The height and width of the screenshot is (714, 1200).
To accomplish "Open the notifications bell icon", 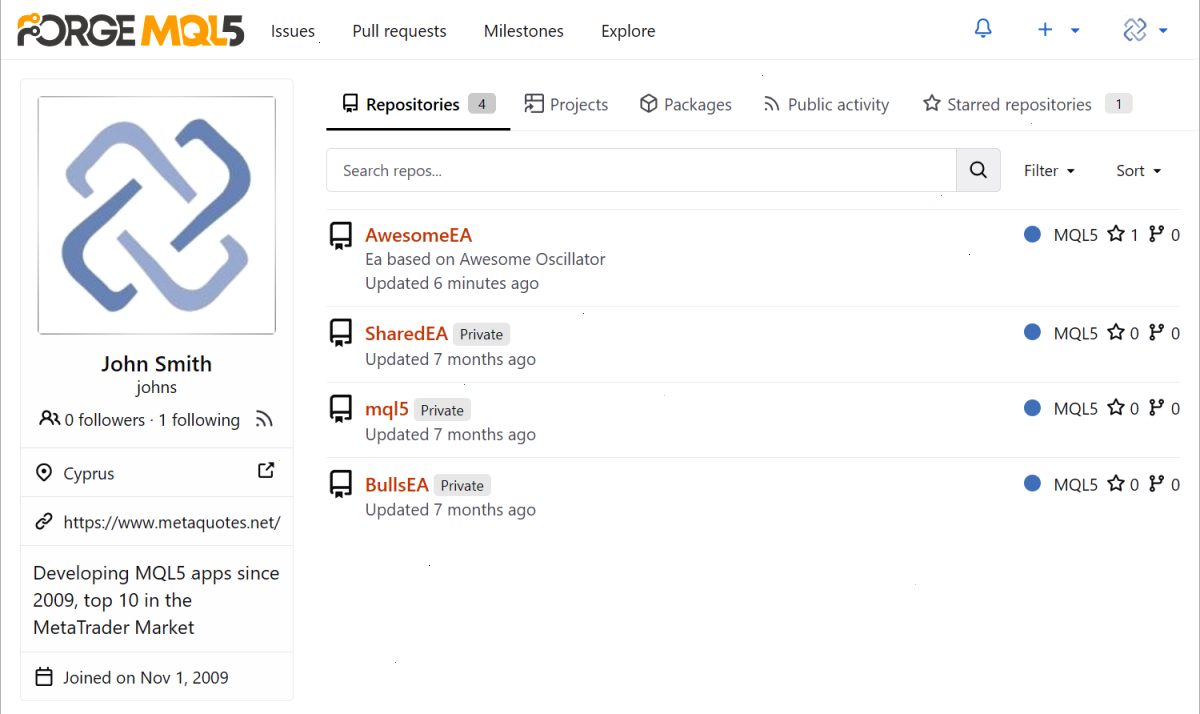I will (x=983, y=29).
